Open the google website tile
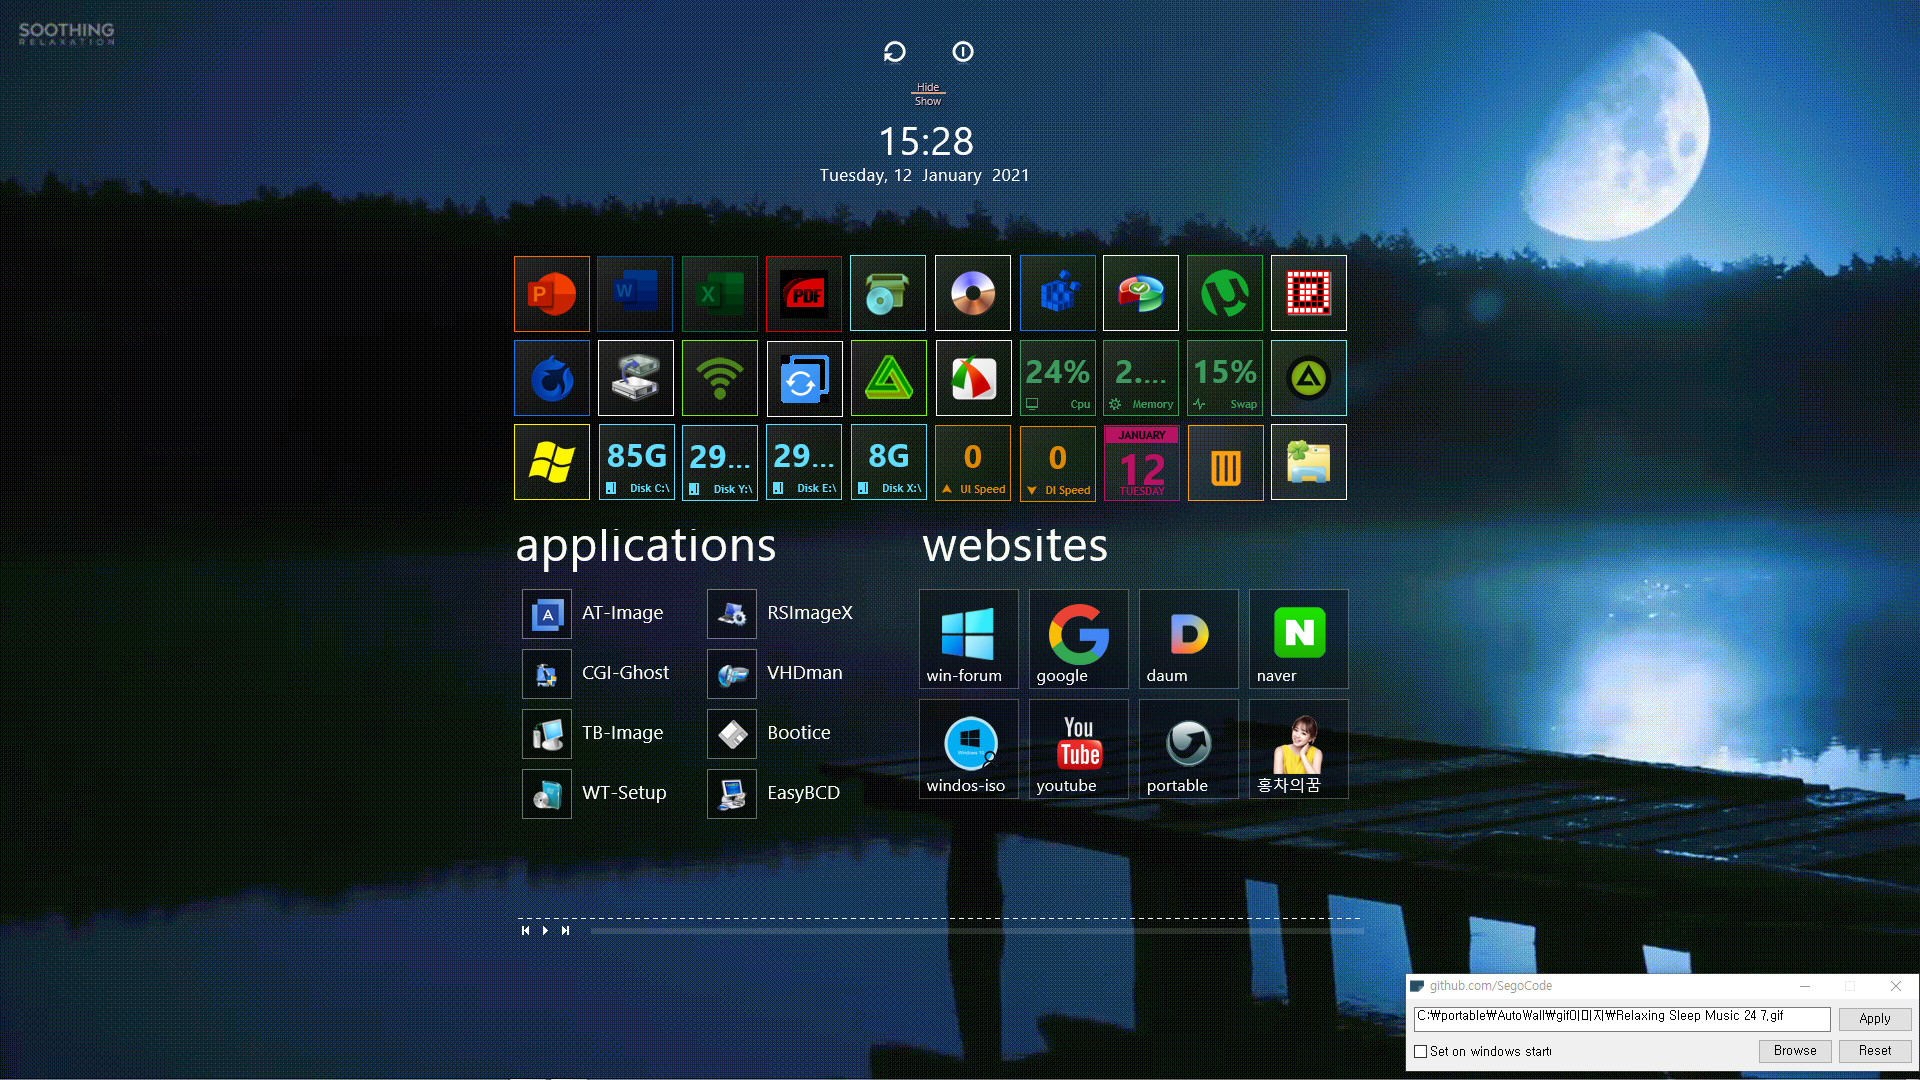This screenshot has width=1920, height=1080. [1078, 639]
